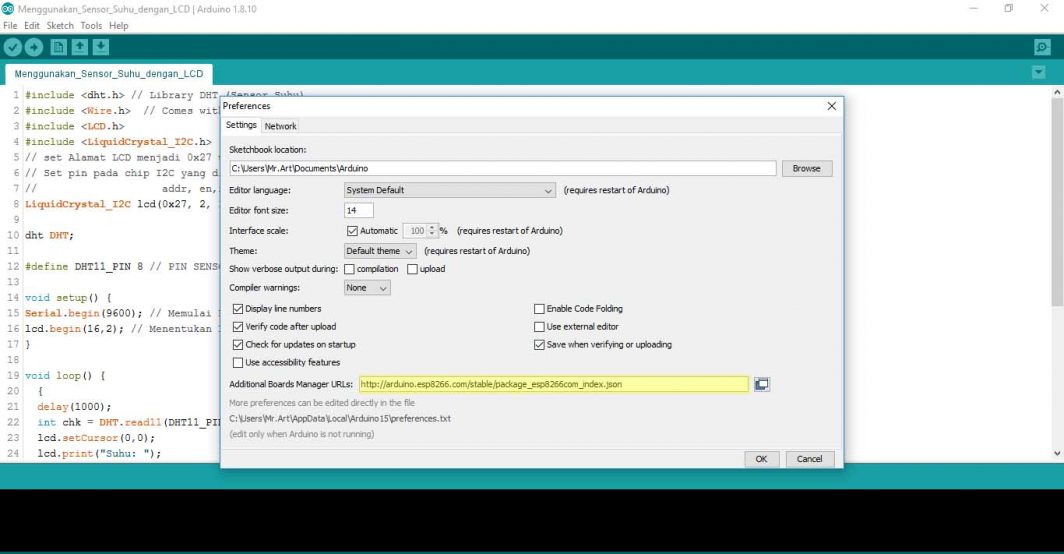
Task: Click the Save sketch icon
Action: [x=101, y=47]
